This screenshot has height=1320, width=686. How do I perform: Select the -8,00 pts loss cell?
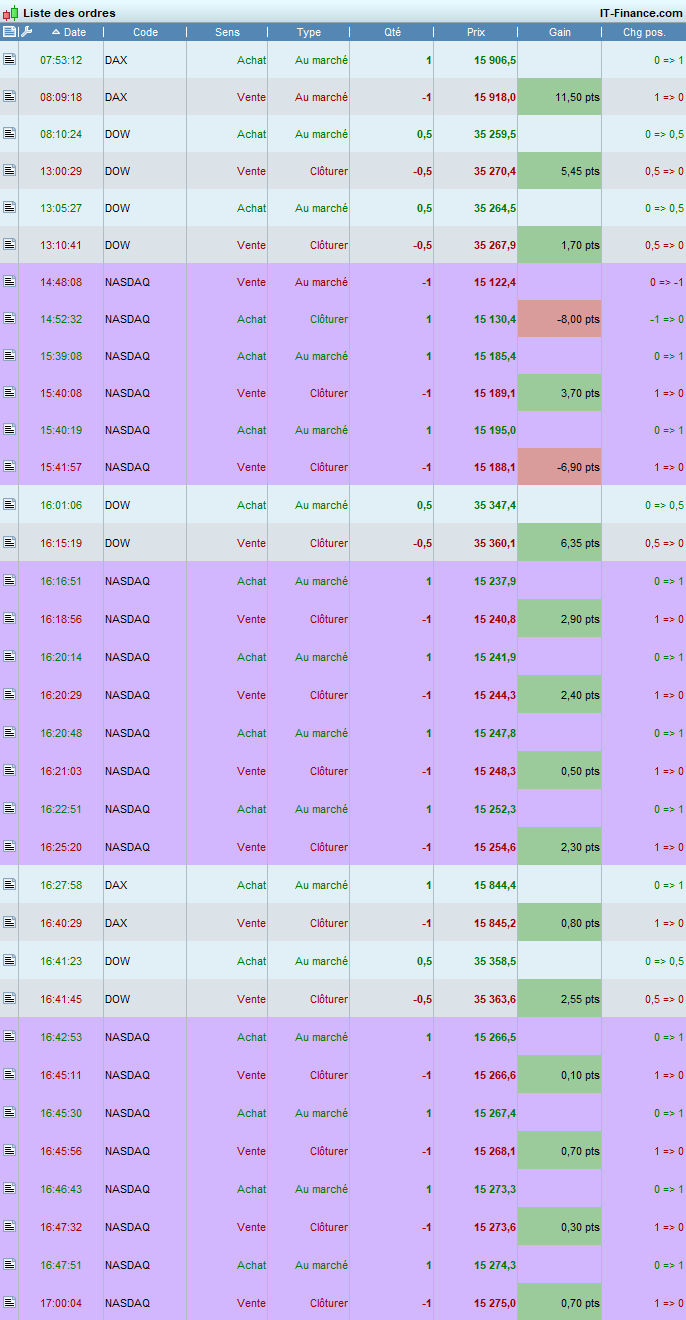coord(560,319)
